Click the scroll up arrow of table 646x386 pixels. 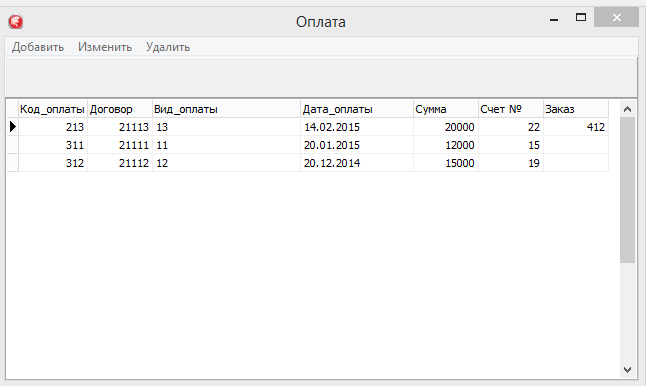tap(627, 109)
